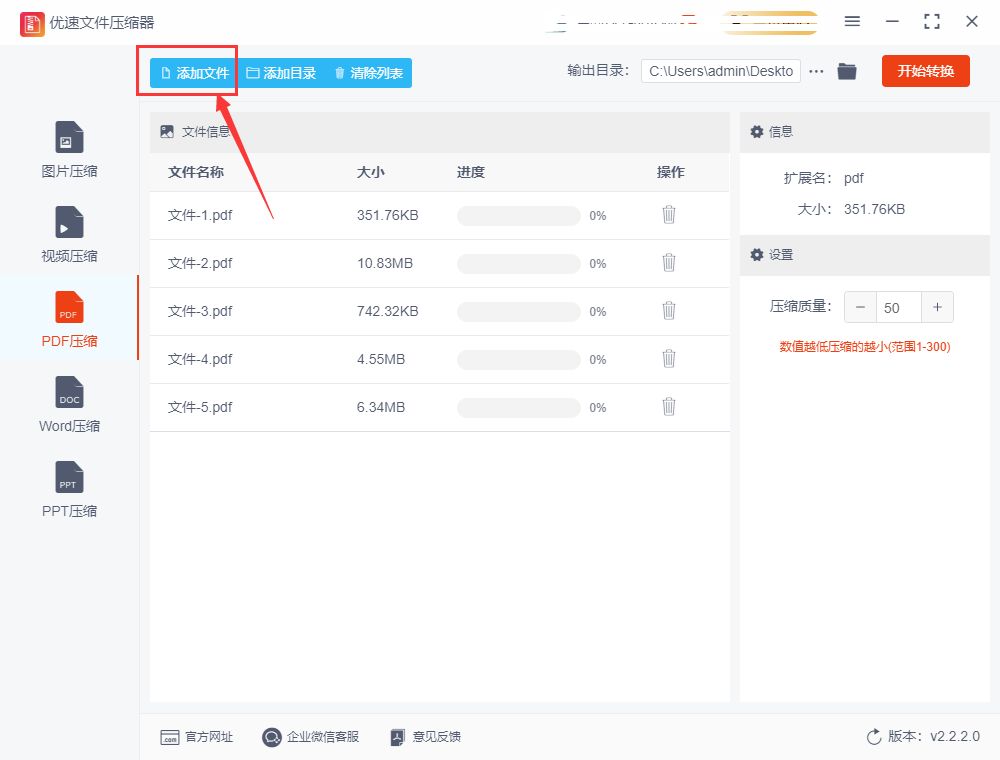Click 添加文件 to add files
The image size is (1000, 760).
tap(194, 73)
